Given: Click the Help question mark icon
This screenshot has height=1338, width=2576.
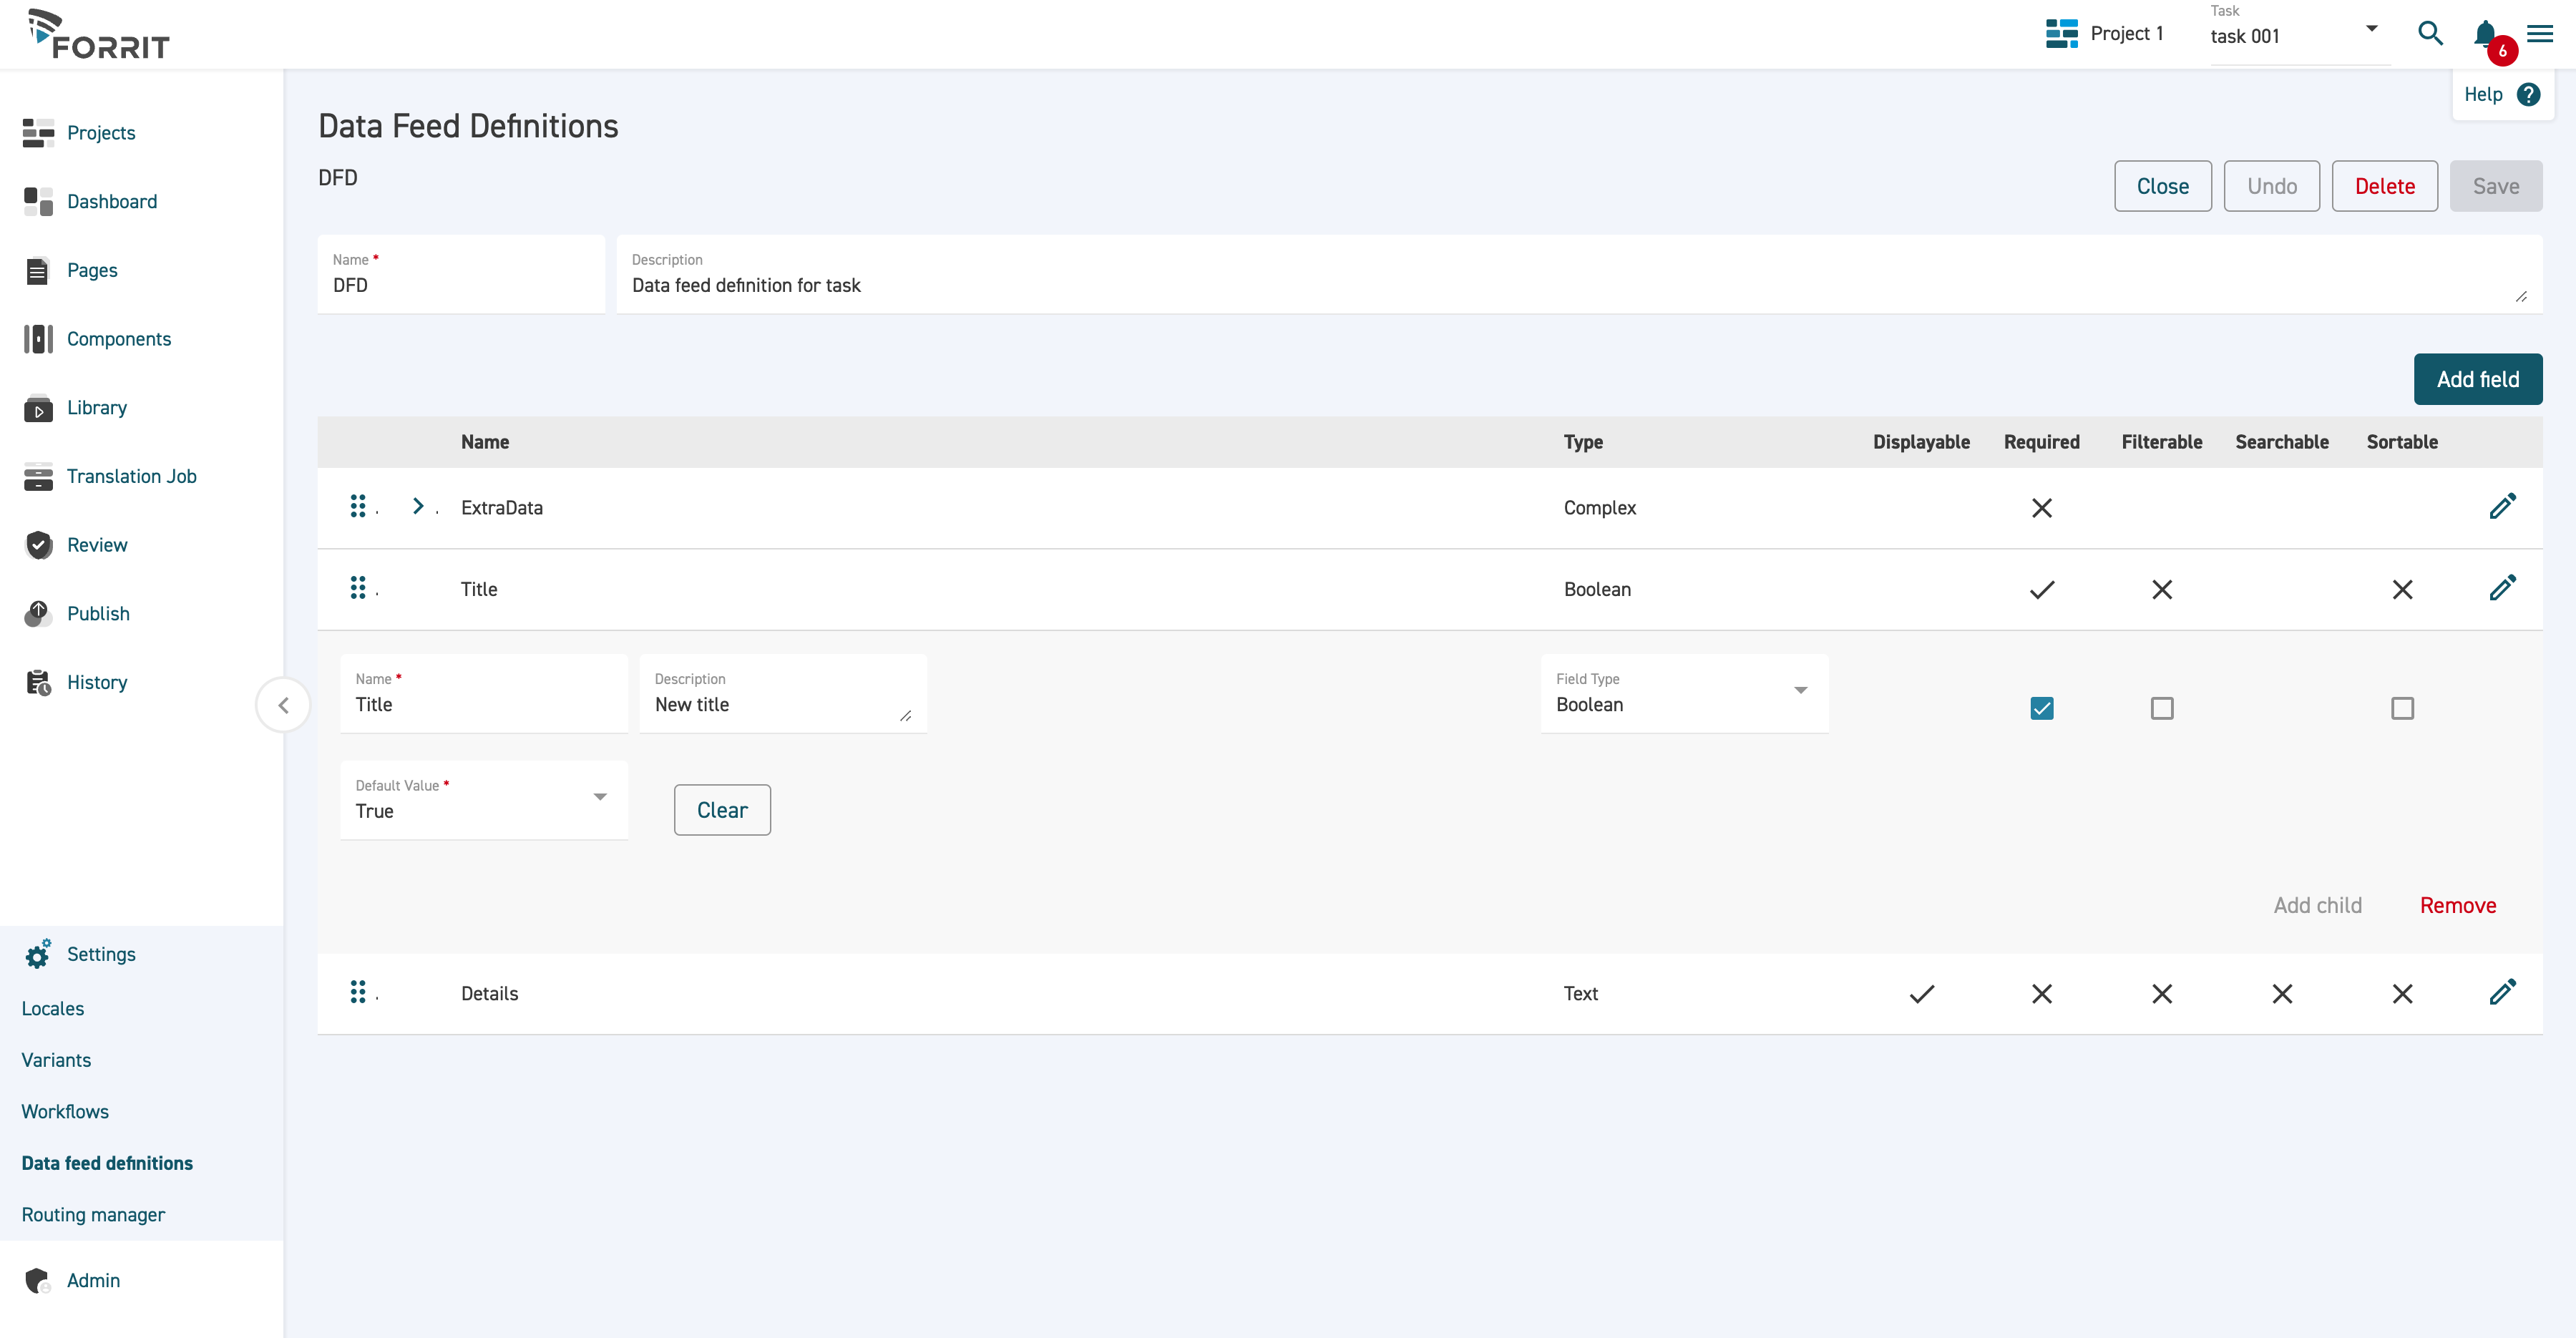Looking at the screenshot, I should [x=2528, y=95].
